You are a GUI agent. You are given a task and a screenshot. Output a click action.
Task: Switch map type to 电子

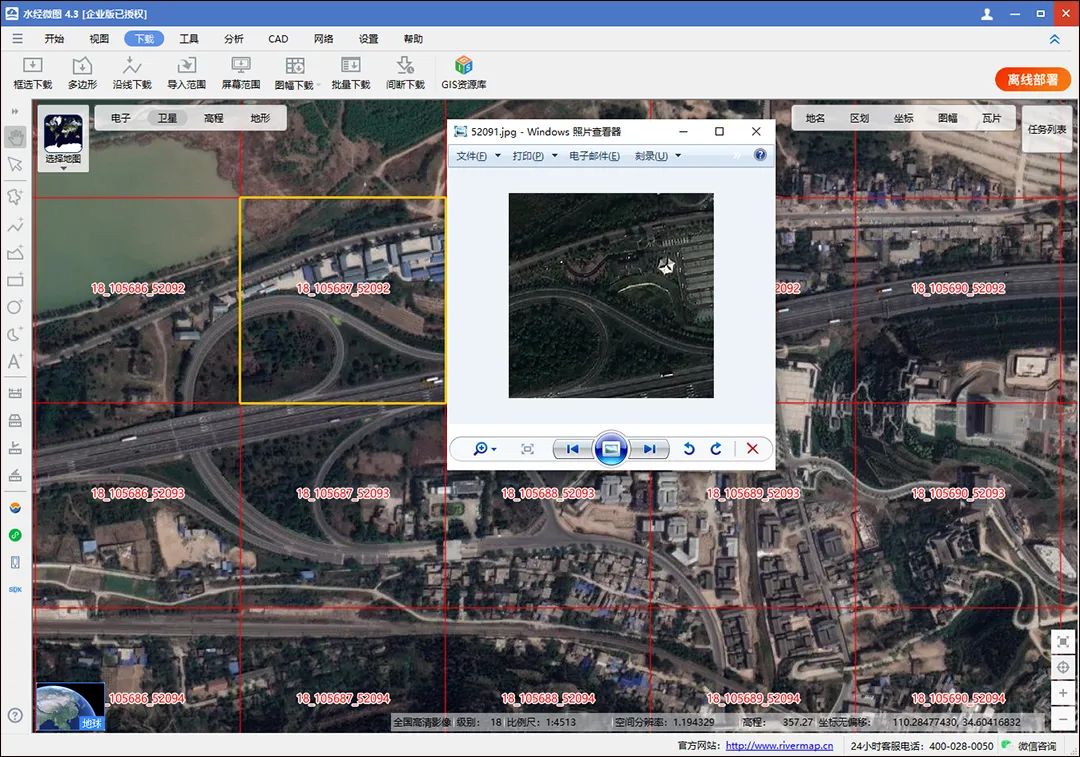pyautogui.click(x=121, y=118)
